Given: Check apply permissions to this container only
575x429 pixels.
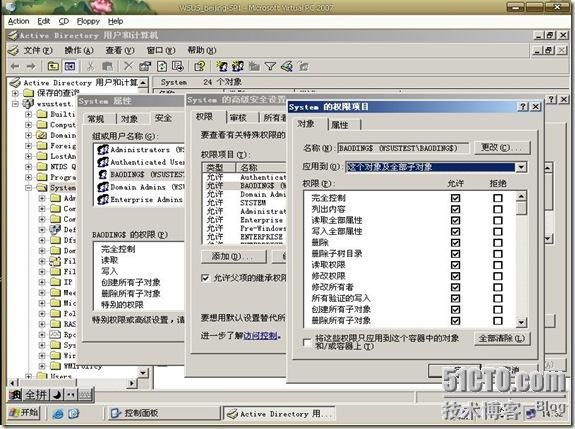Looking at the screenshot, I should coord(307,342).
